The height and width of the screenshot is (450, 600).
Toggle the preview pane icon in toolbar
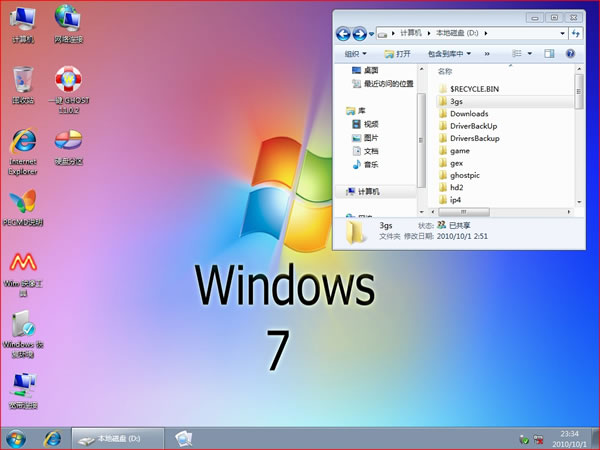click(x=549, y=53)
